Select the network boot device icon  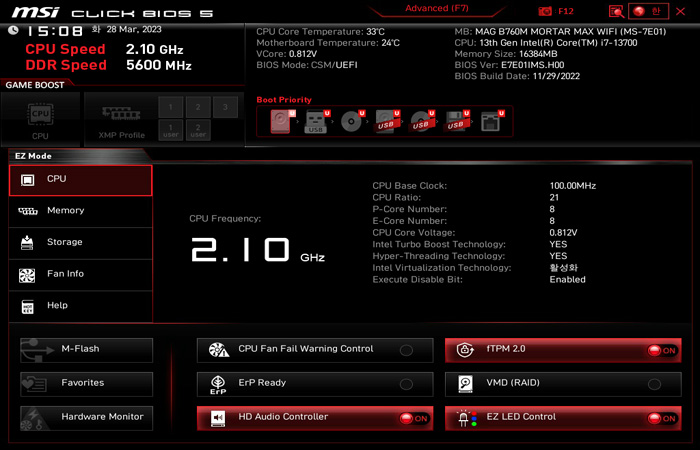(x=492, y=121)
